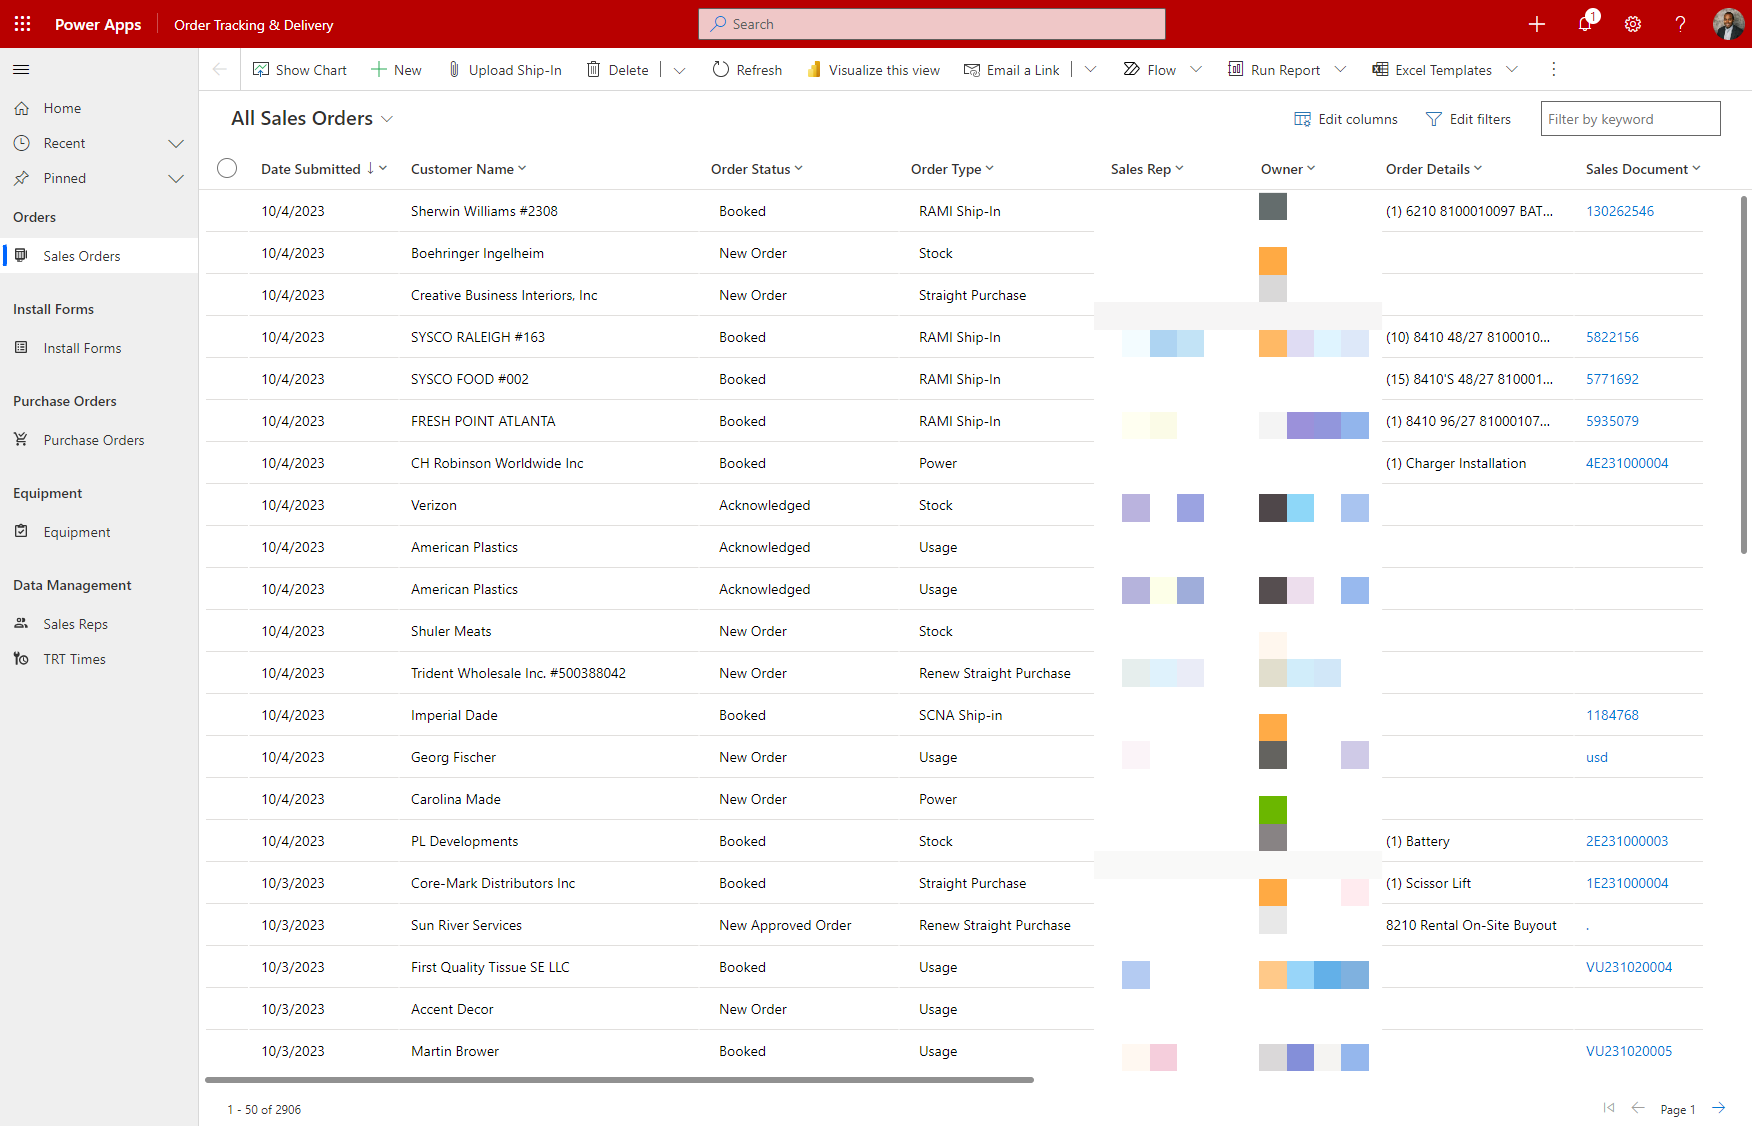Toggle the select all rows circle
The image size is (1752, 1126).
click(x=227, y=168)
